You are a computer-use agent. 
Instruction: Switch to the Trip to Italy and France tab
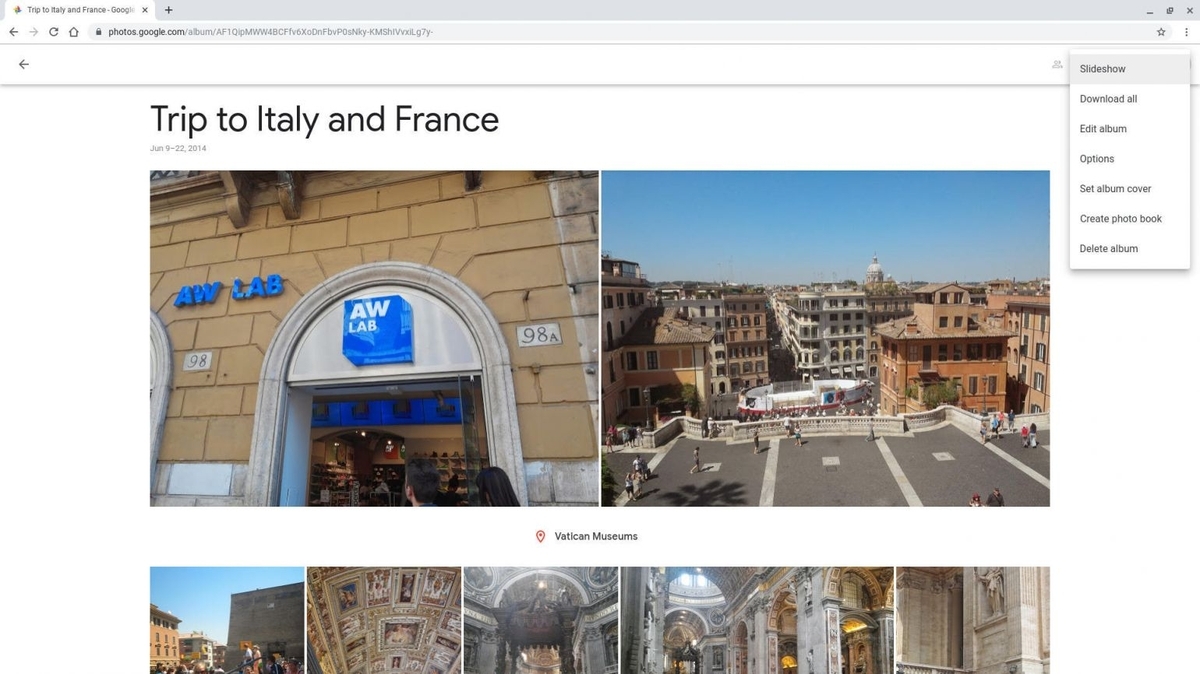(75, 10)
